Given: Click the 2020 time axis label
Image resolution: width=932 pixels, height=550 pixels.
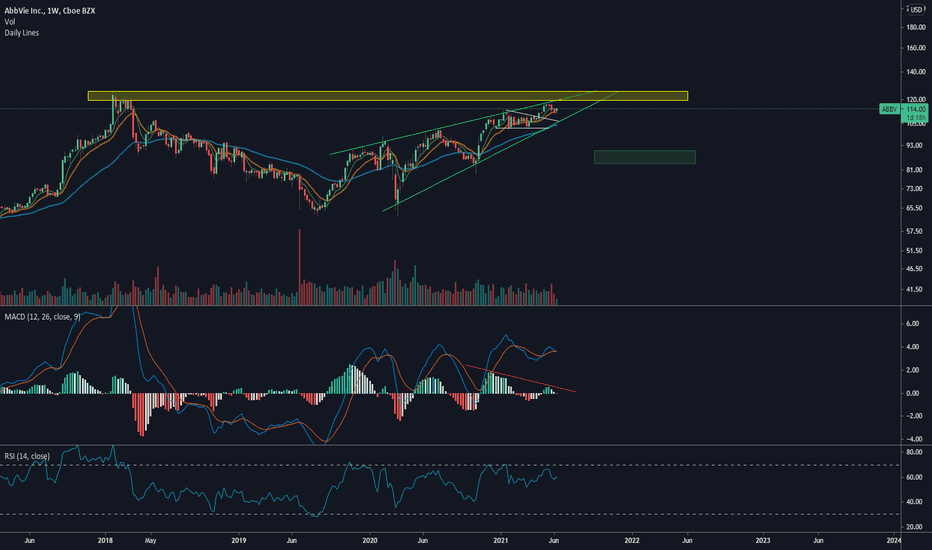Looking at the screenshot, I should 370,541.
